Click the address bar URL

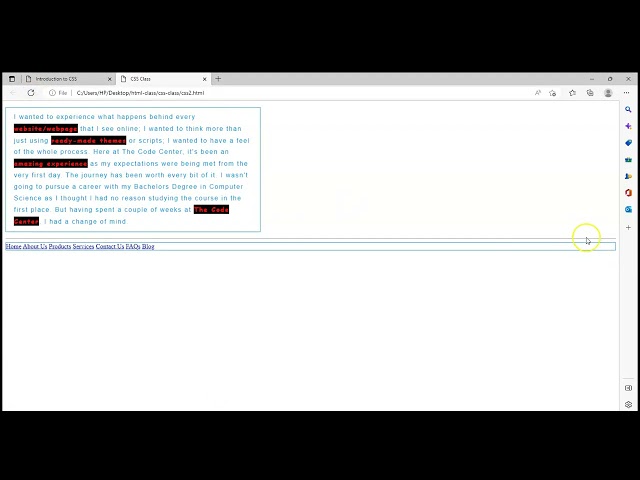(x=140, y=93)
